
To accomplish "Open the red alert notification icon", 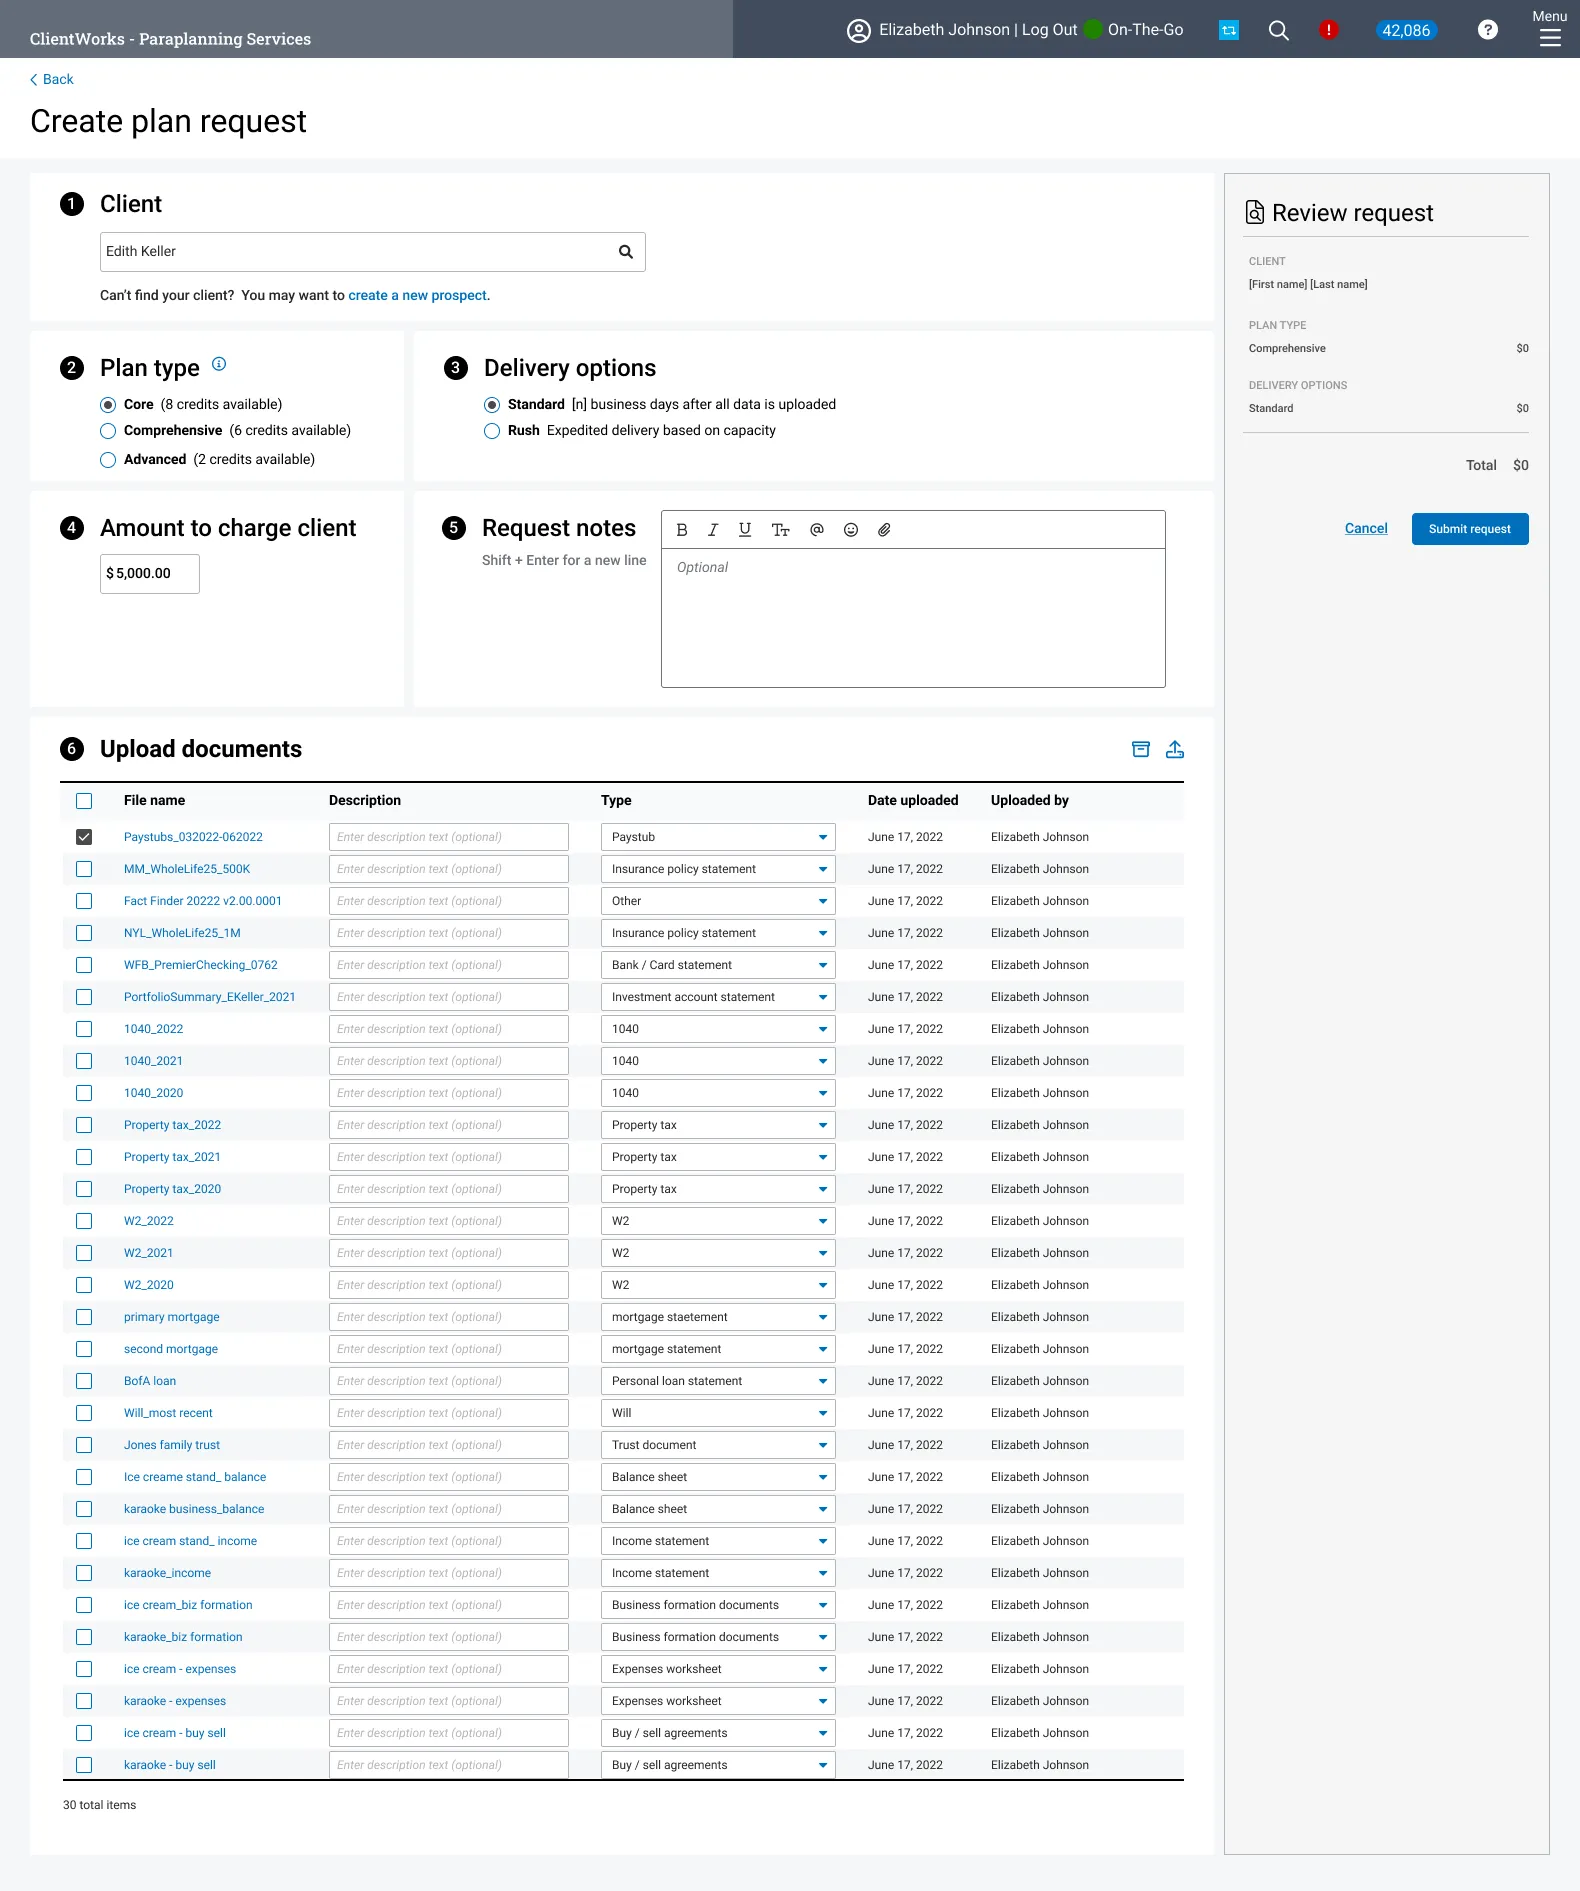I will coord(1328,30).
